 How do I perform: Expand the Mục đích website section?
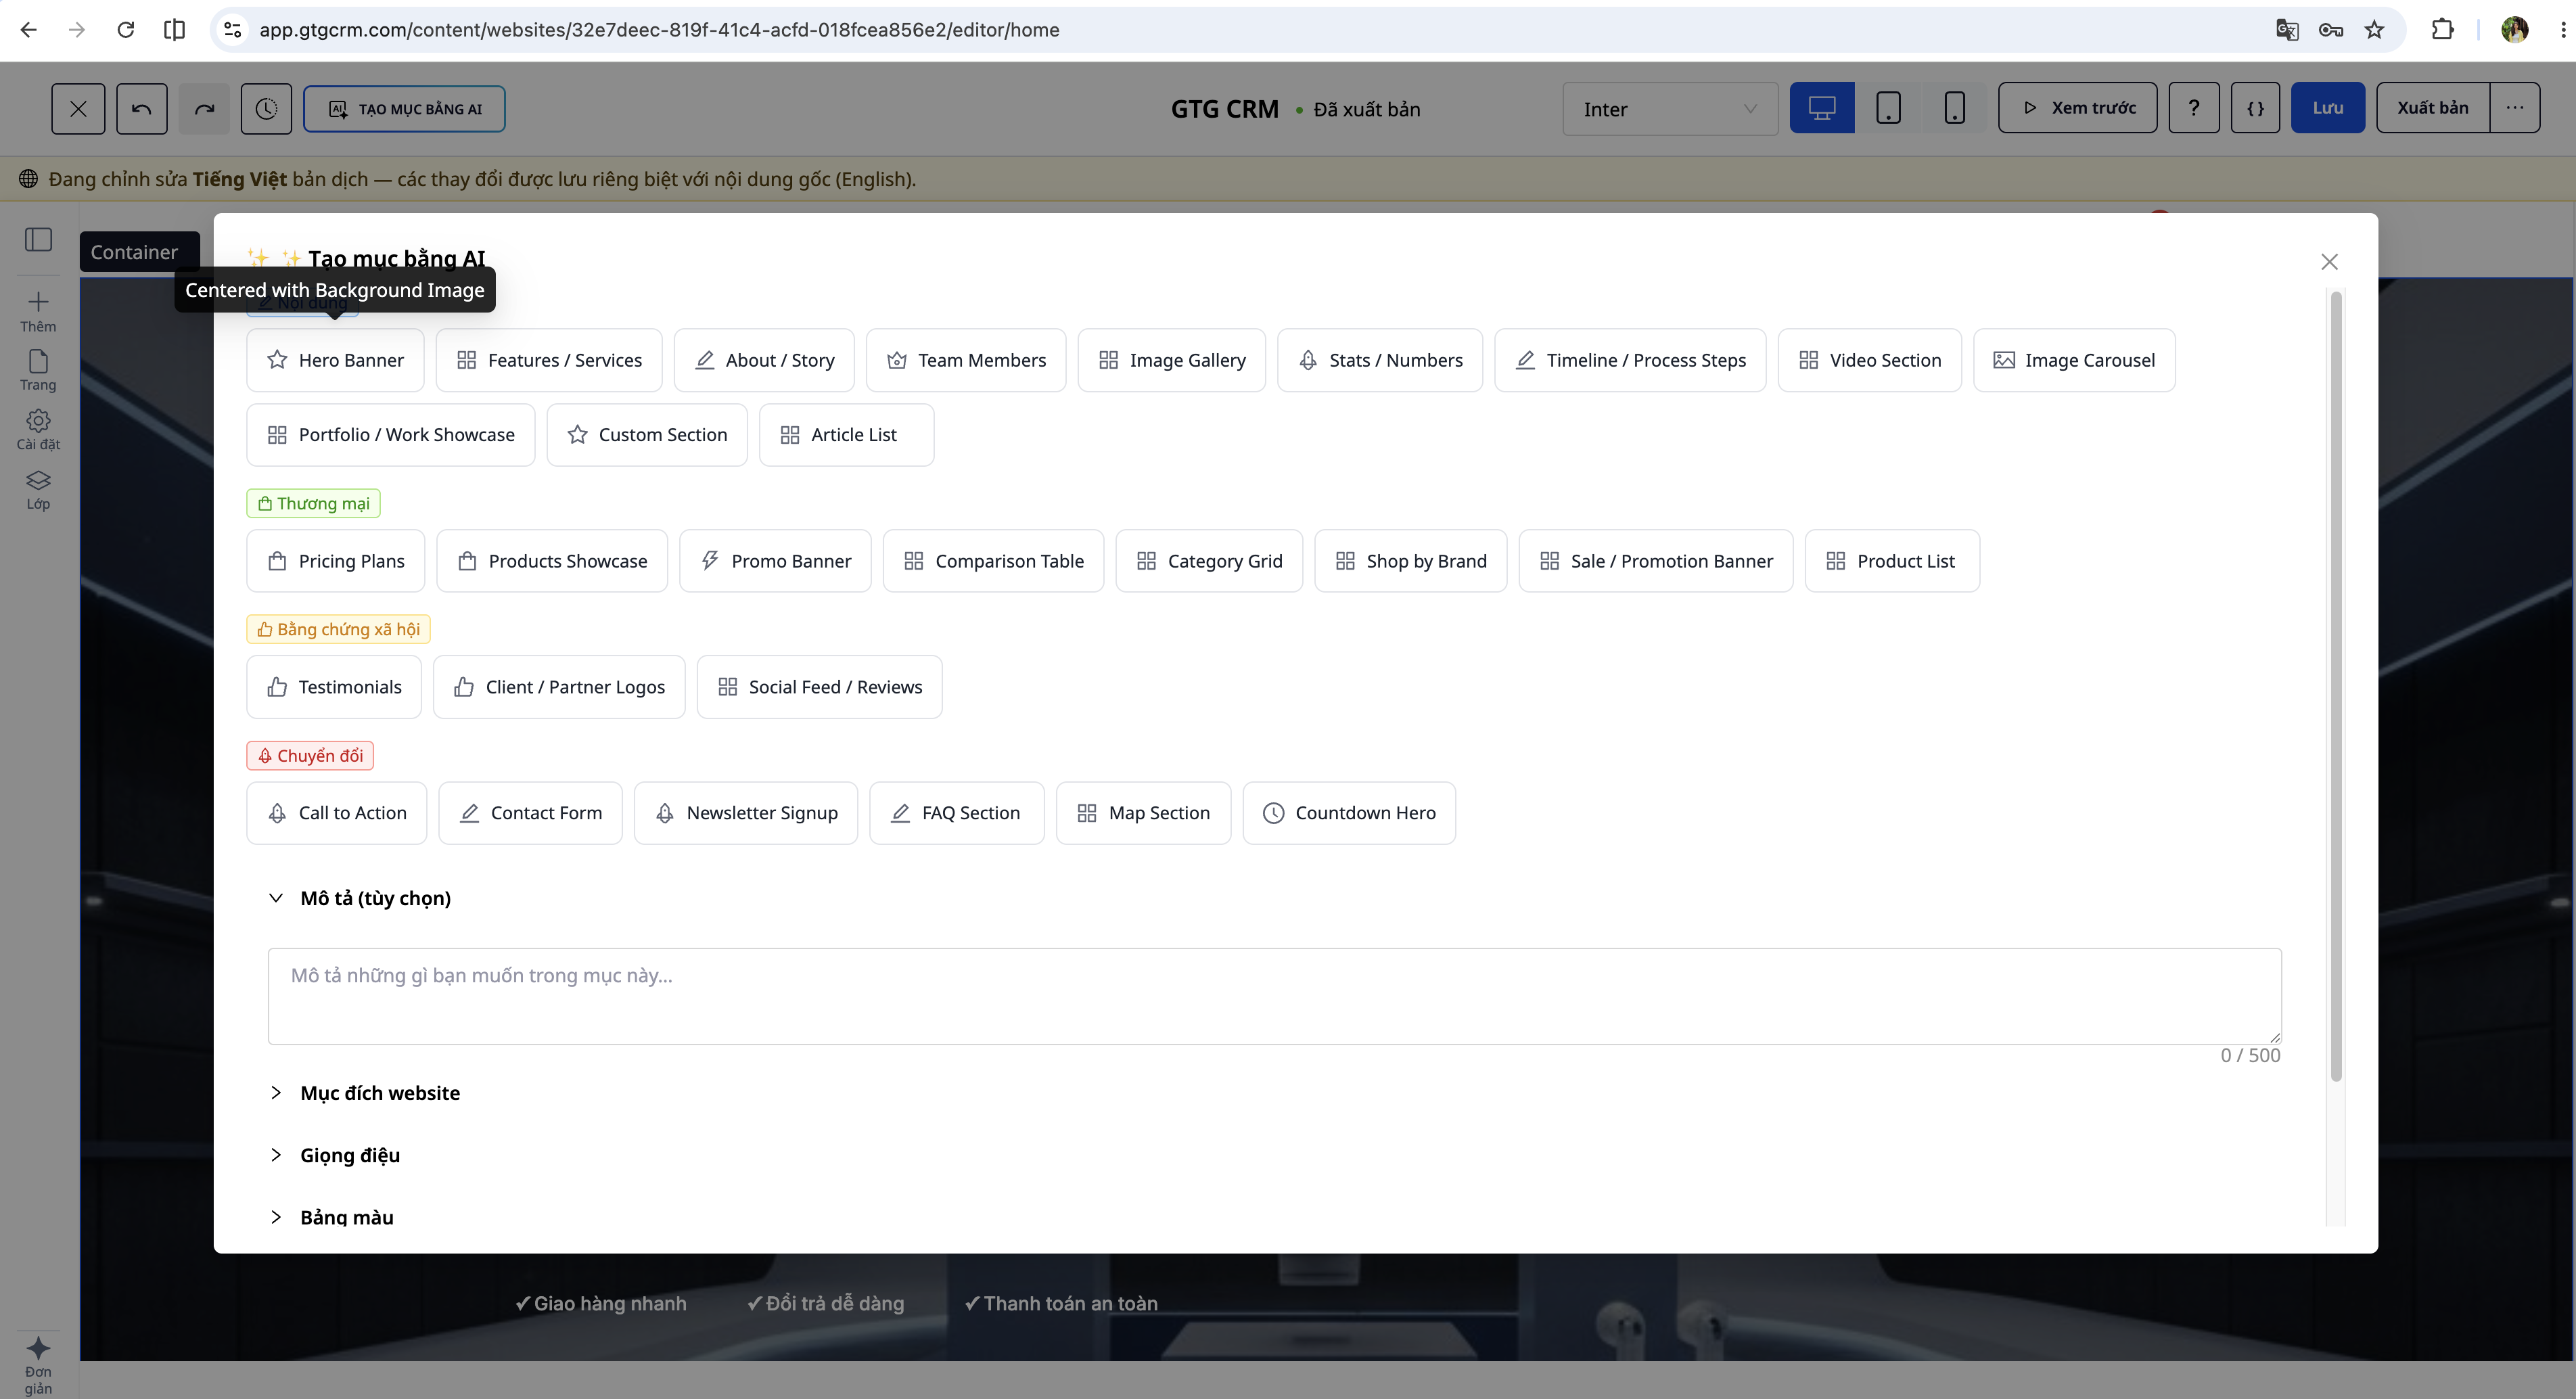tap(365, 1093)
